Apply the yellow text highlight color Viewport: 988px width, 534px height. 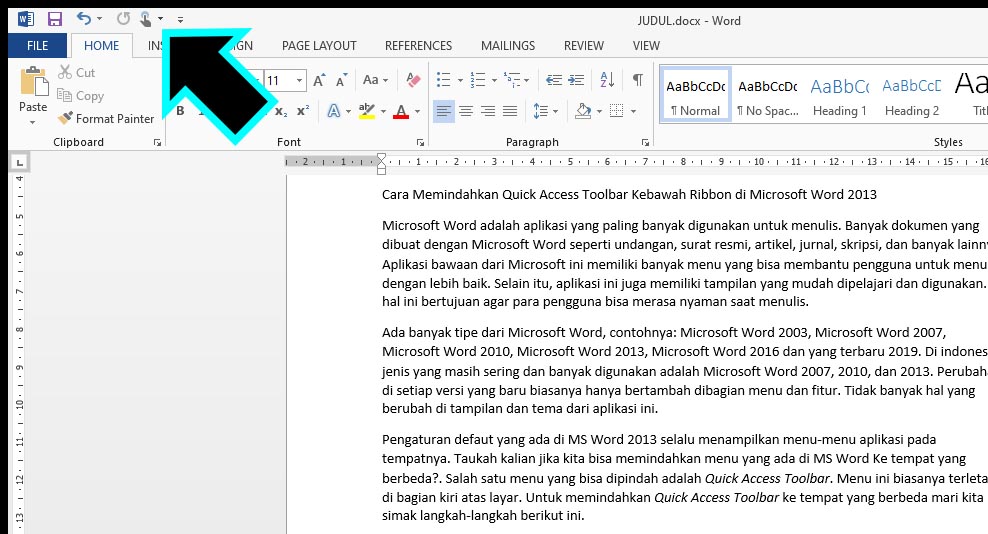367,112
